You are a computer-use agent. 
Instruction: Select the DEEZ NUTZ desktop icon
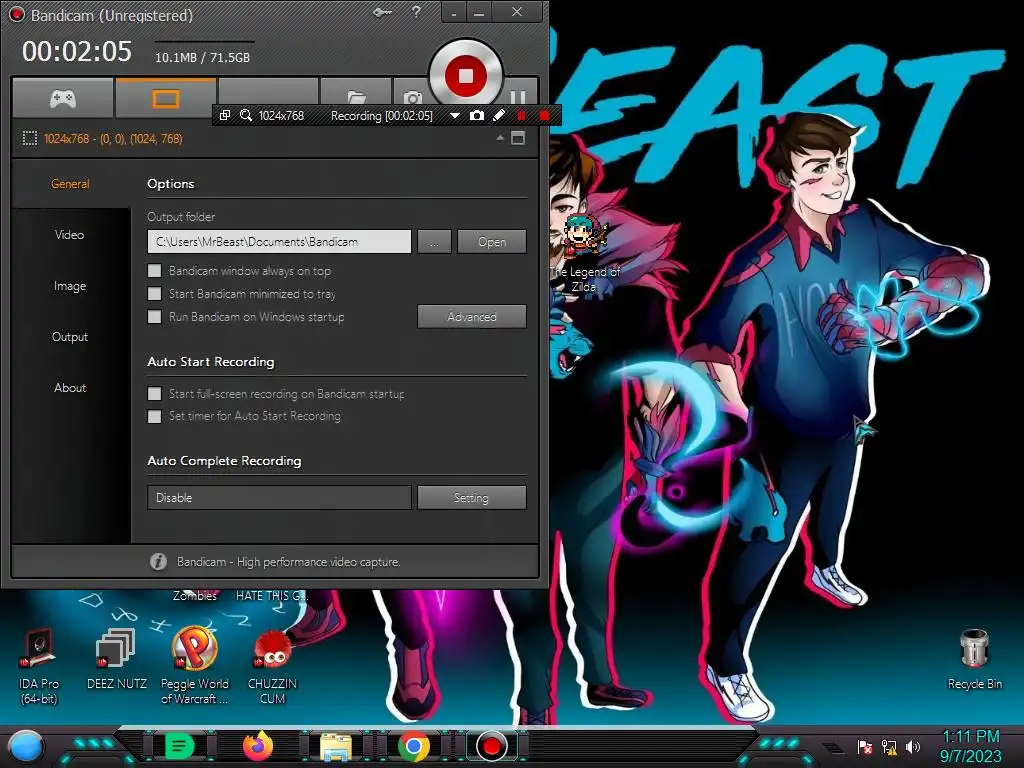tap(116, 658)
